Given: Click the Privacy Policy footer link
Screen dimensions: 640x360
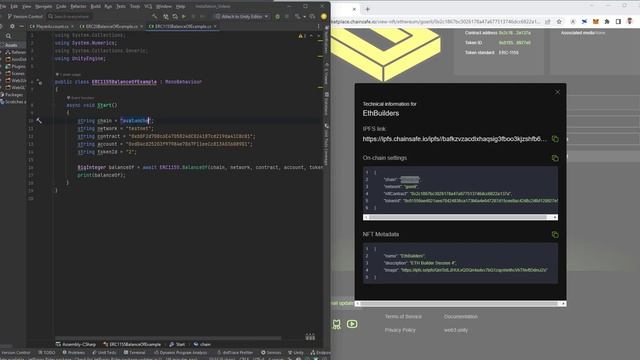Looking at the screenshot, I should [400, 330].
